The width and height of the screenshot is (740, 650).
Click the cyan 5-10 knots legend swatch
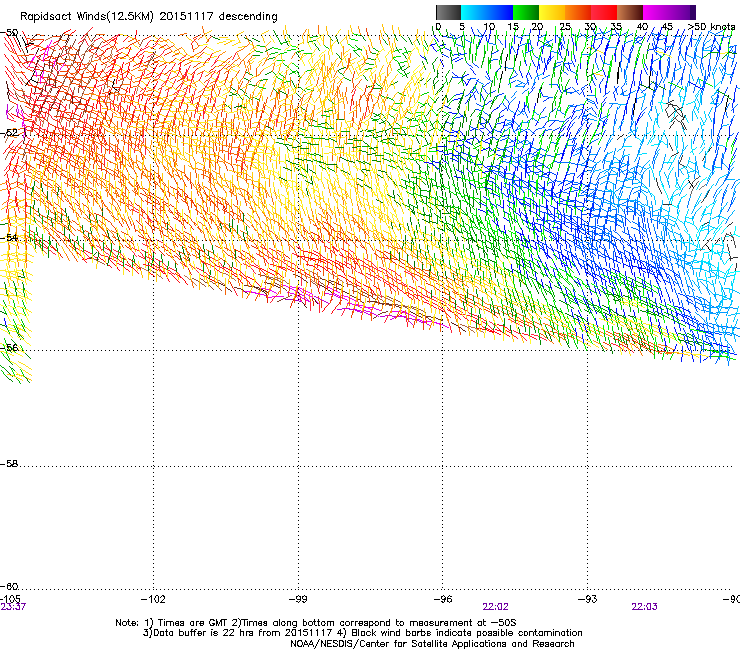coord(474,12)
